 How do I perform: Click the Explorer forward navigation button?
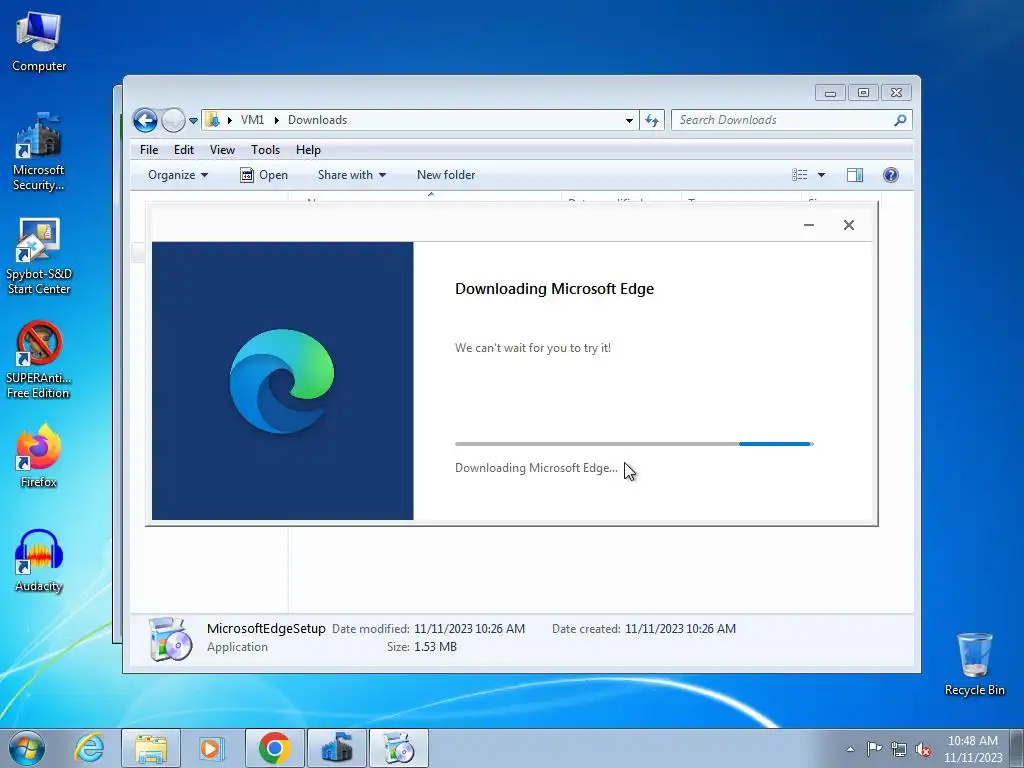(x=173, y=120)
